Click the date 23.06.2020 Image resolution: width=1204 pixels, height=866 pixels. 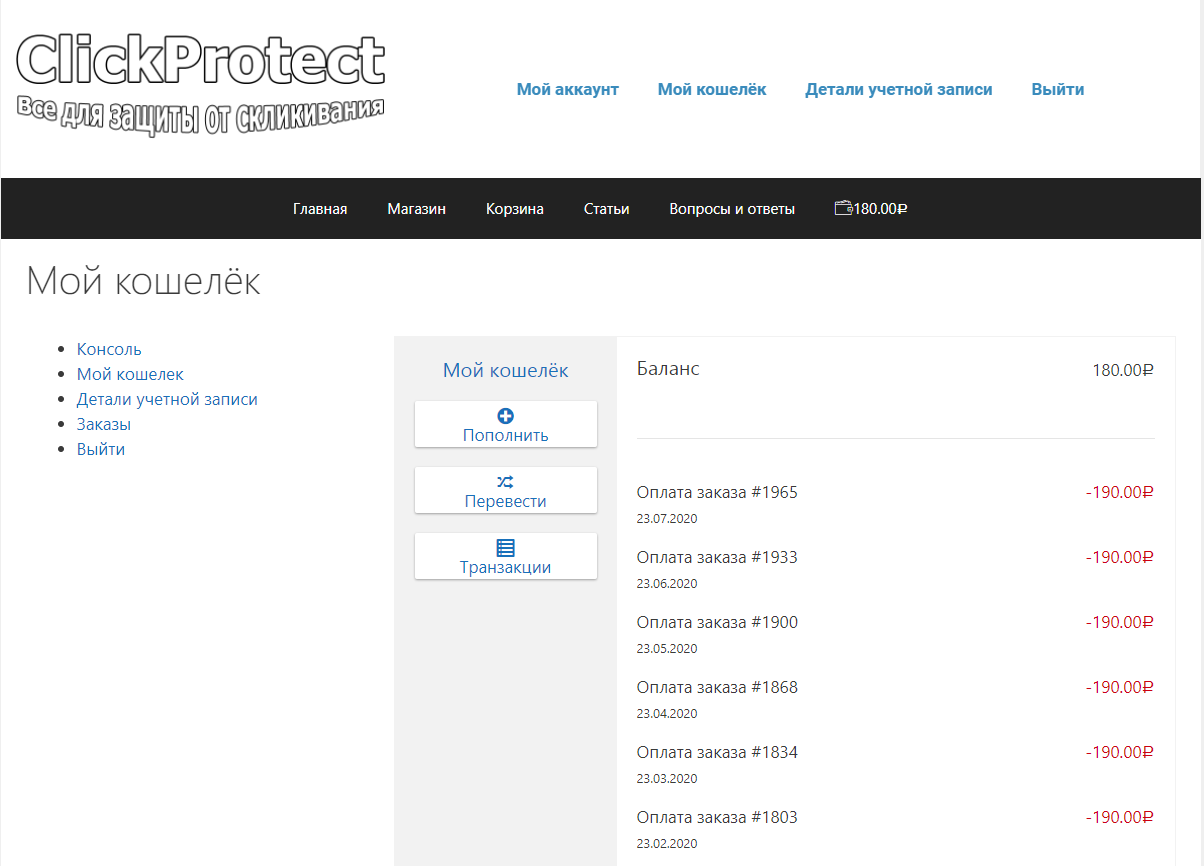[x=667, y=584]
